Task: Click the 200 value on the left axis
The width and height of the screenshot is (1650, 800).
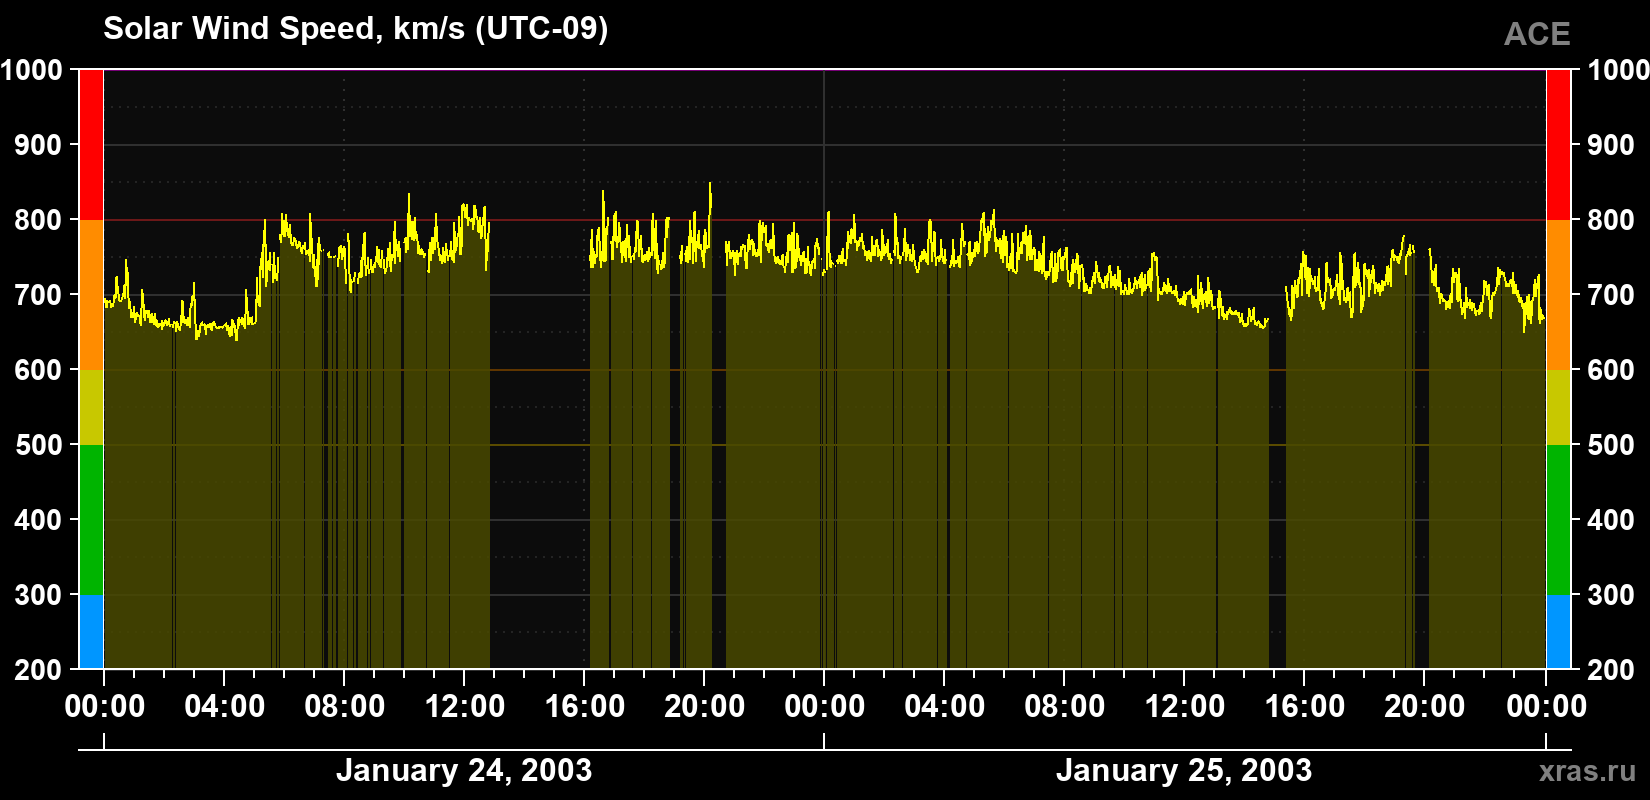Action: 38,670
